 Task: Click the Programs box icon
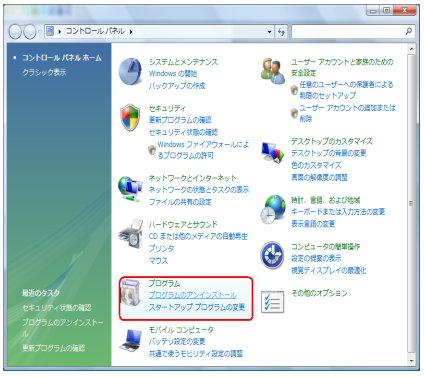coord(131,293)
